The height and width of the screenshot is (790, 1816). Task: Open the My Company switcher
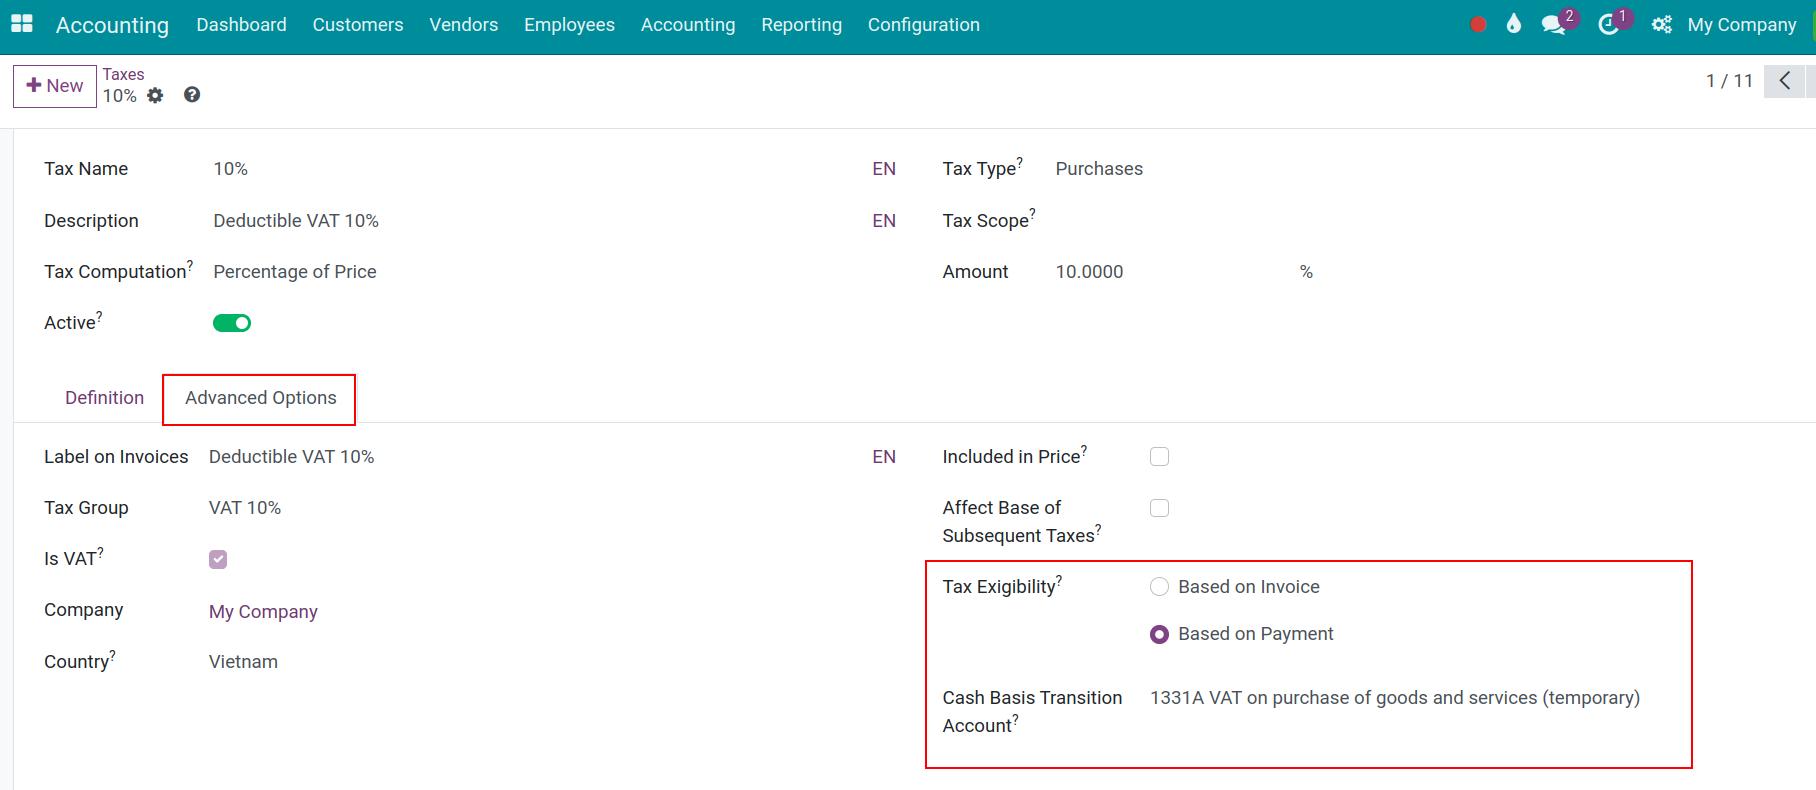click(1741, 25)
